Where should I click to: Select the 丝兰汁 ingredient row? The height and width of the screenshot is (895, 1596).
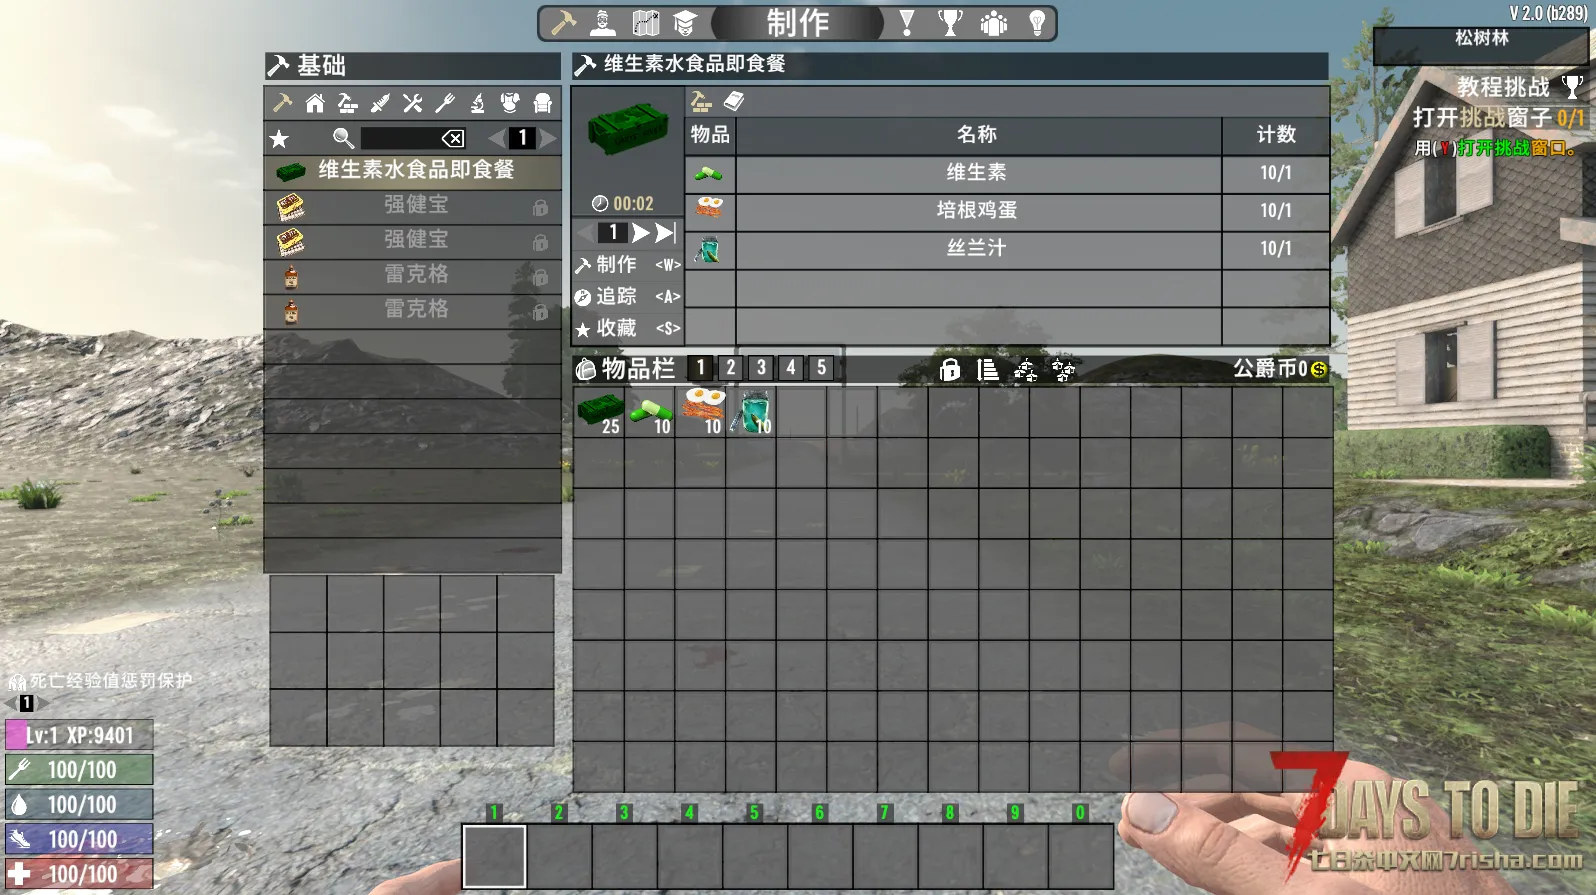(x=1007, y=249)
